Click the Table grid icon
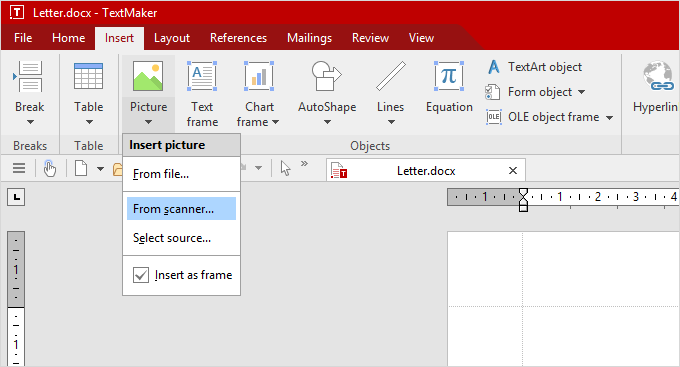680x367 pixels. (x=88, y=76)
